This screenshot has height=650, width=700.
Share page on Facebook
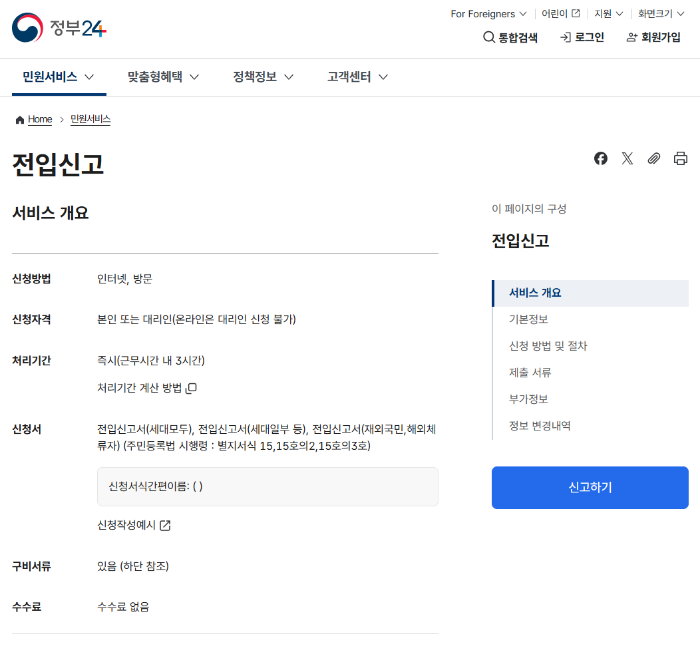(x=600, y=158)
